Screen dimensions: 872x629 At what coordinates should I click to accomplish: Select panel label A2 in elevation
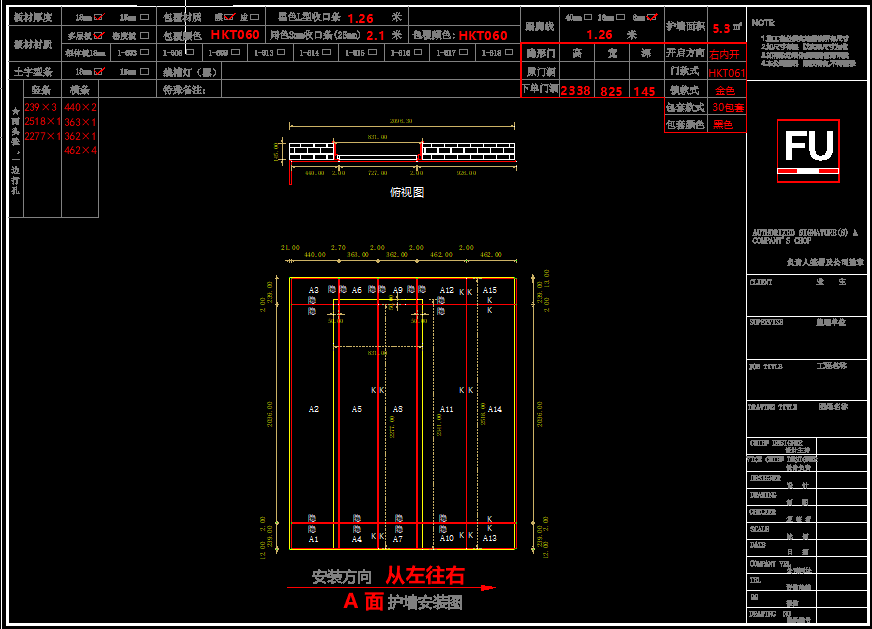click(313, 409)
